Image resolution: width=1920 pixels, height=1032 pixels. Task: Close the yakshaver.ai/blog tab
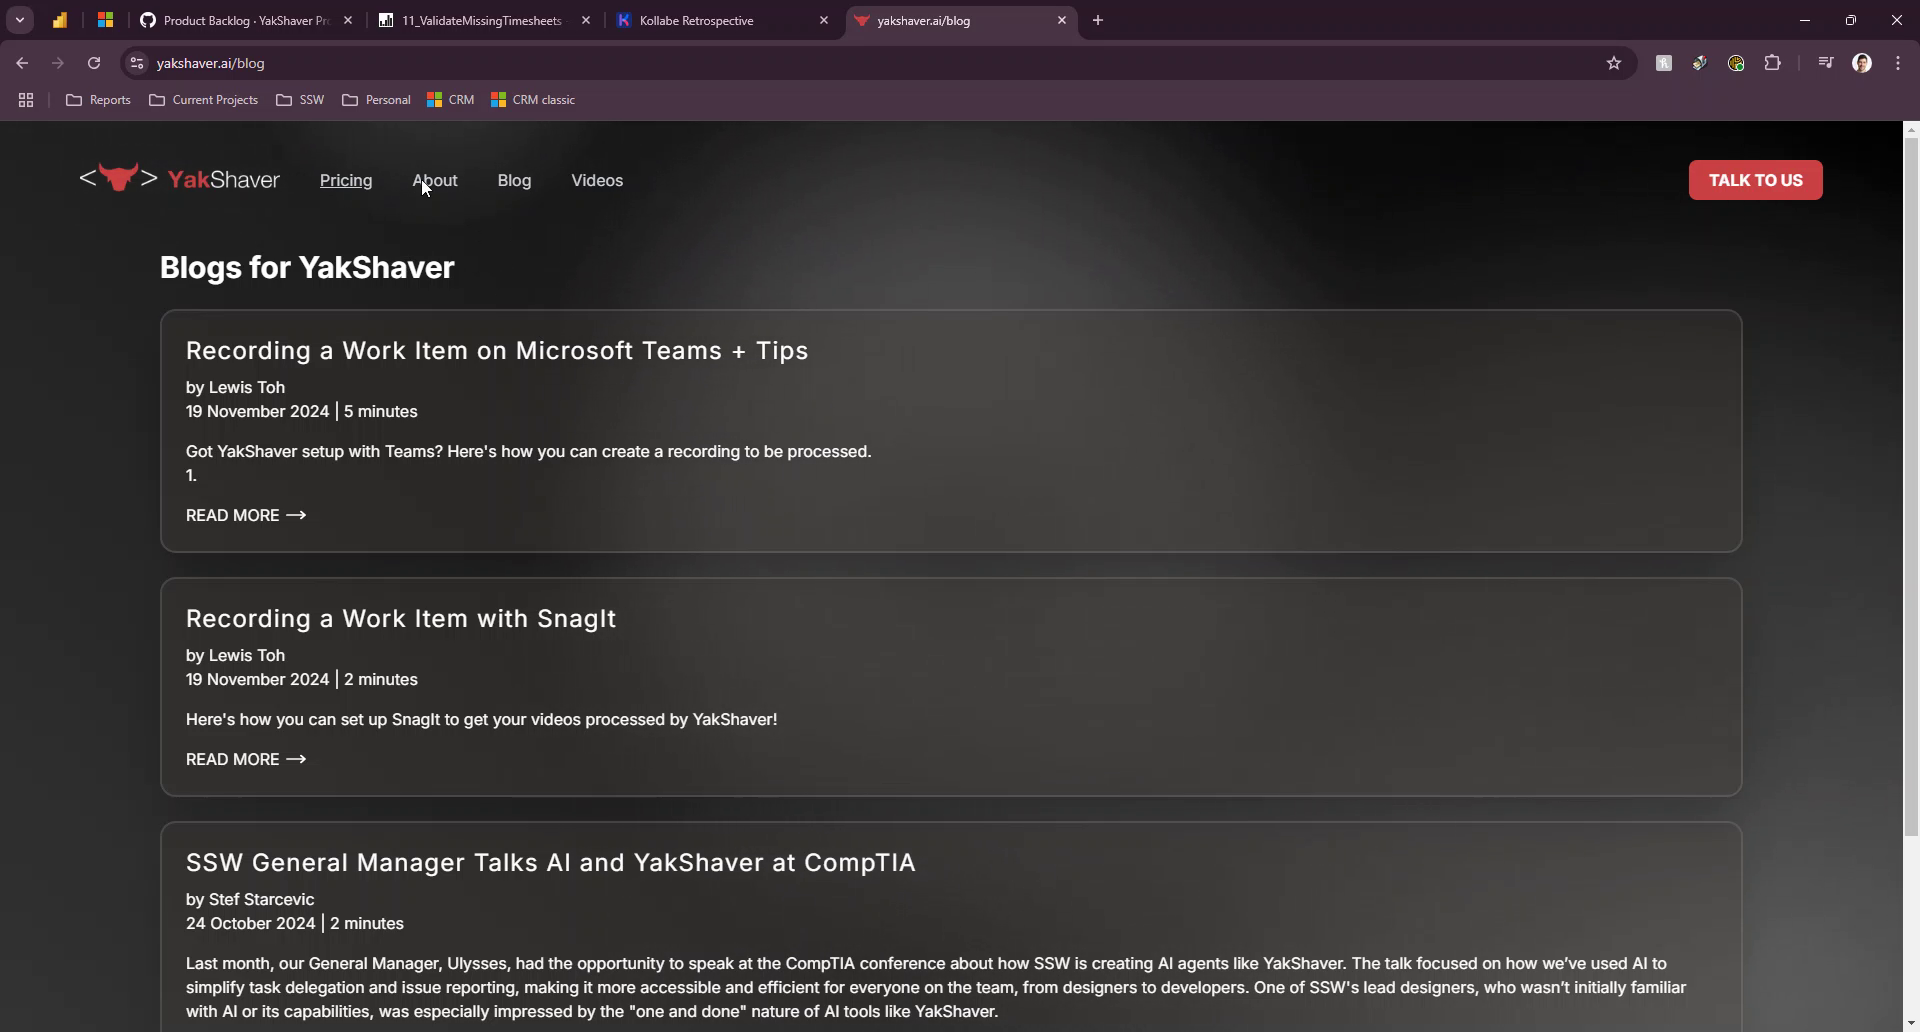click(1062, 20)
